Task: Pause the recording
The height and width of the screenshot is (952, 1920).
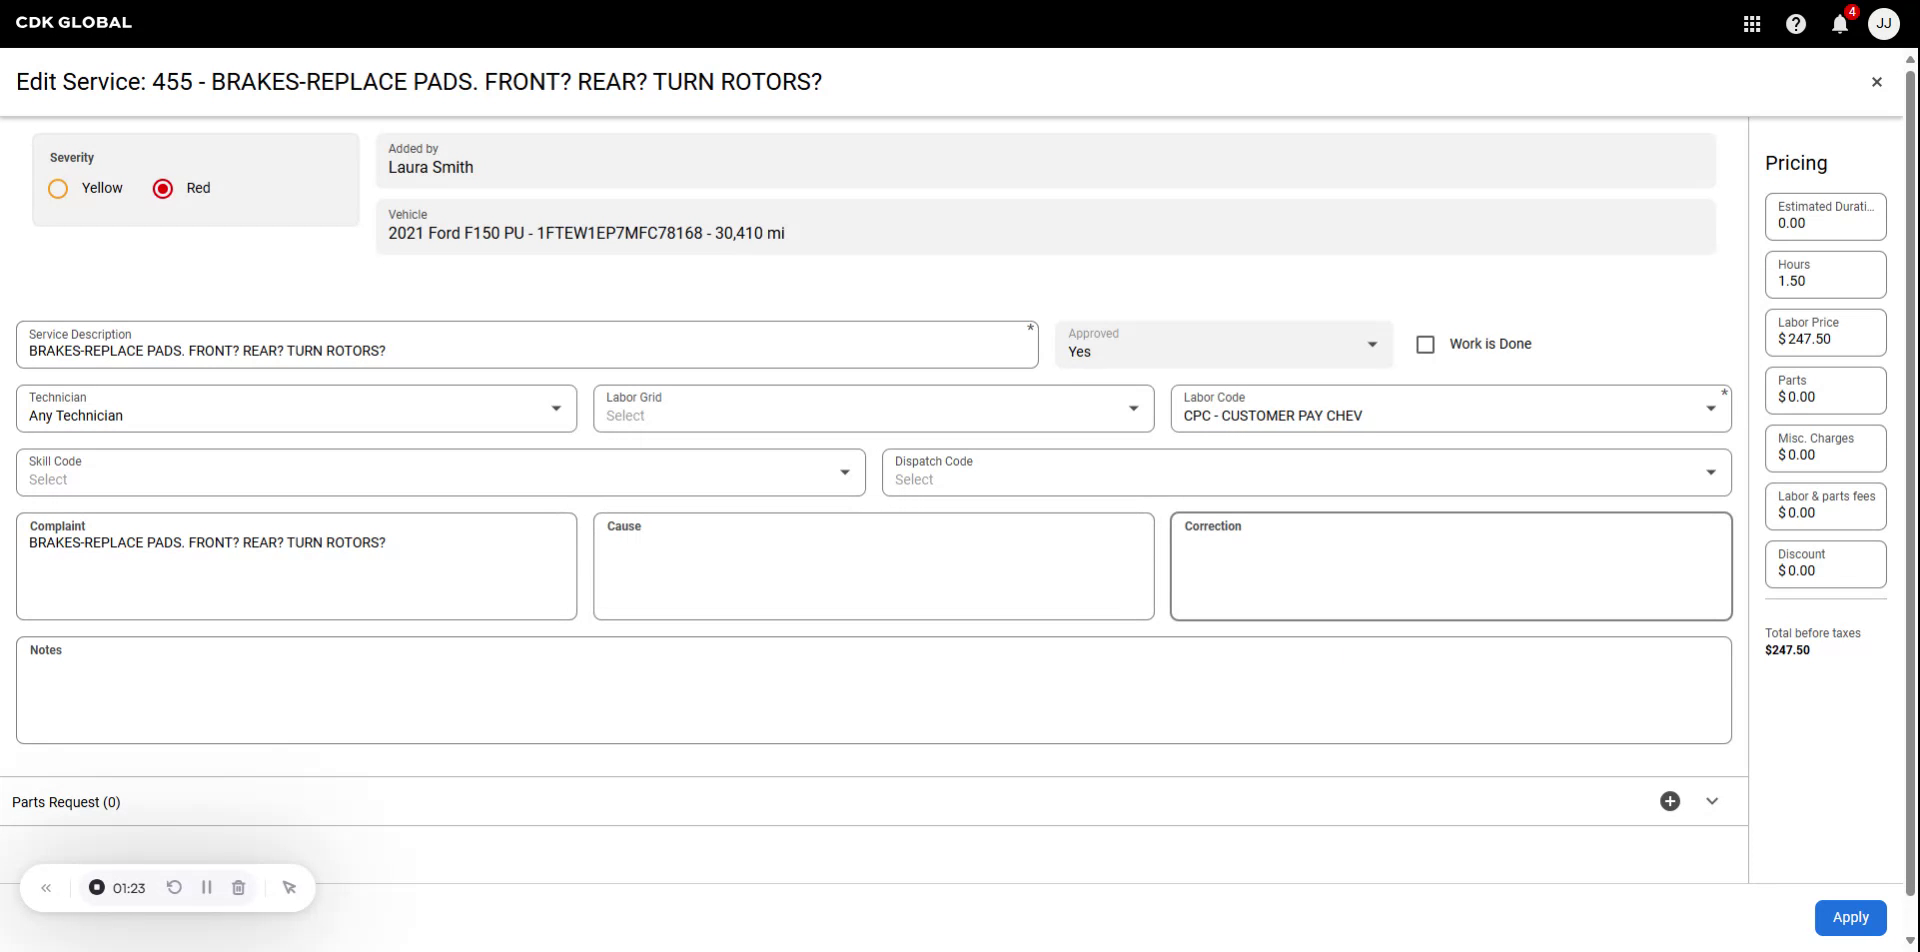Action: coord(207,887)
